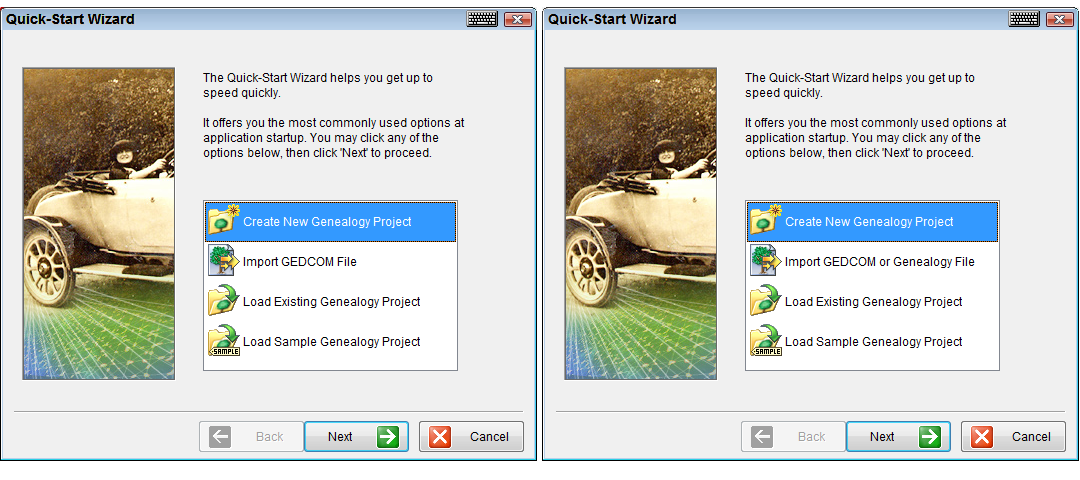Click the vintage car photo in left window
Viewport: 1080px width, 480px height.
click(x=98, y=223)
